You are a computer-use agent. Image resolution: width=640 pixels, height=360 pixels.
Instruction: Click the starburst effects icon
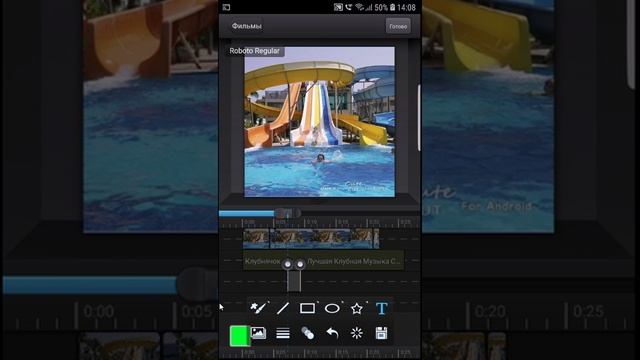[357, 333]
